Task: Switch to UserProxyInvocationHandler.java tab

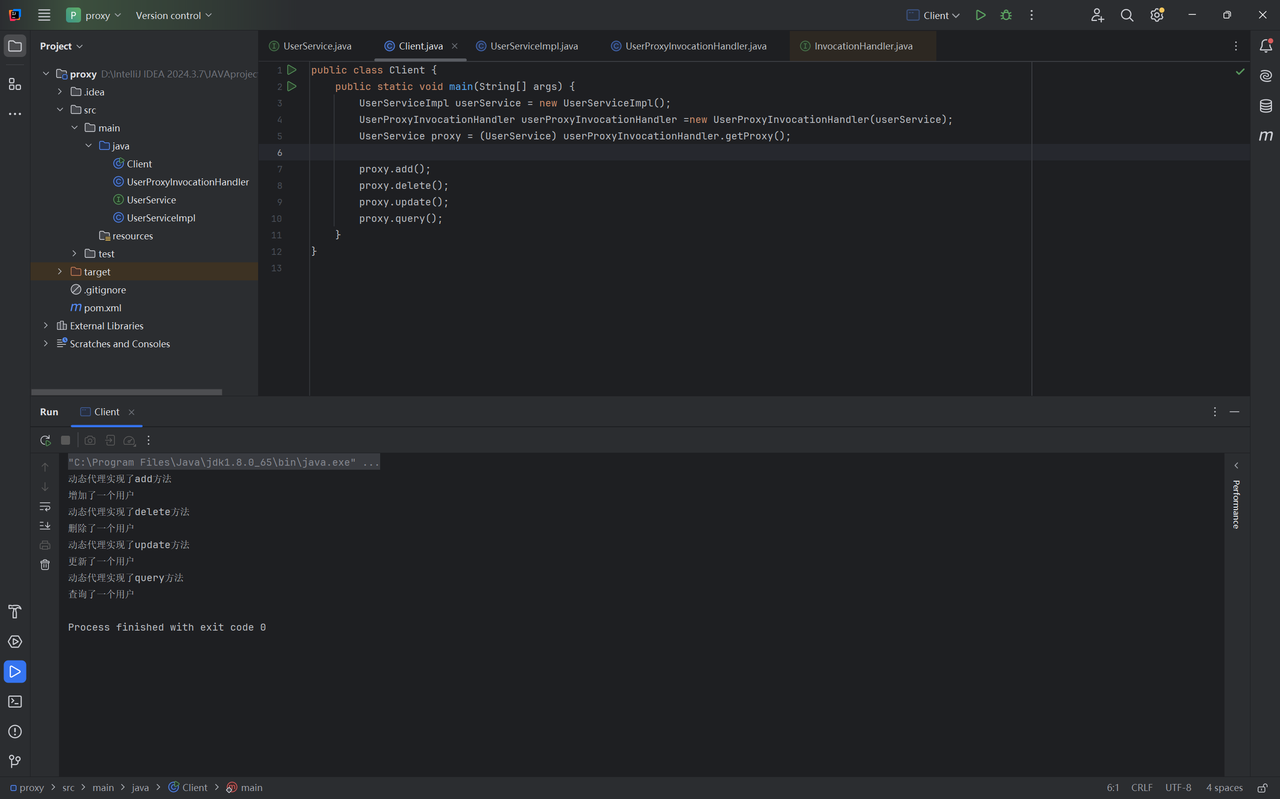Action: tap(689, 46)
